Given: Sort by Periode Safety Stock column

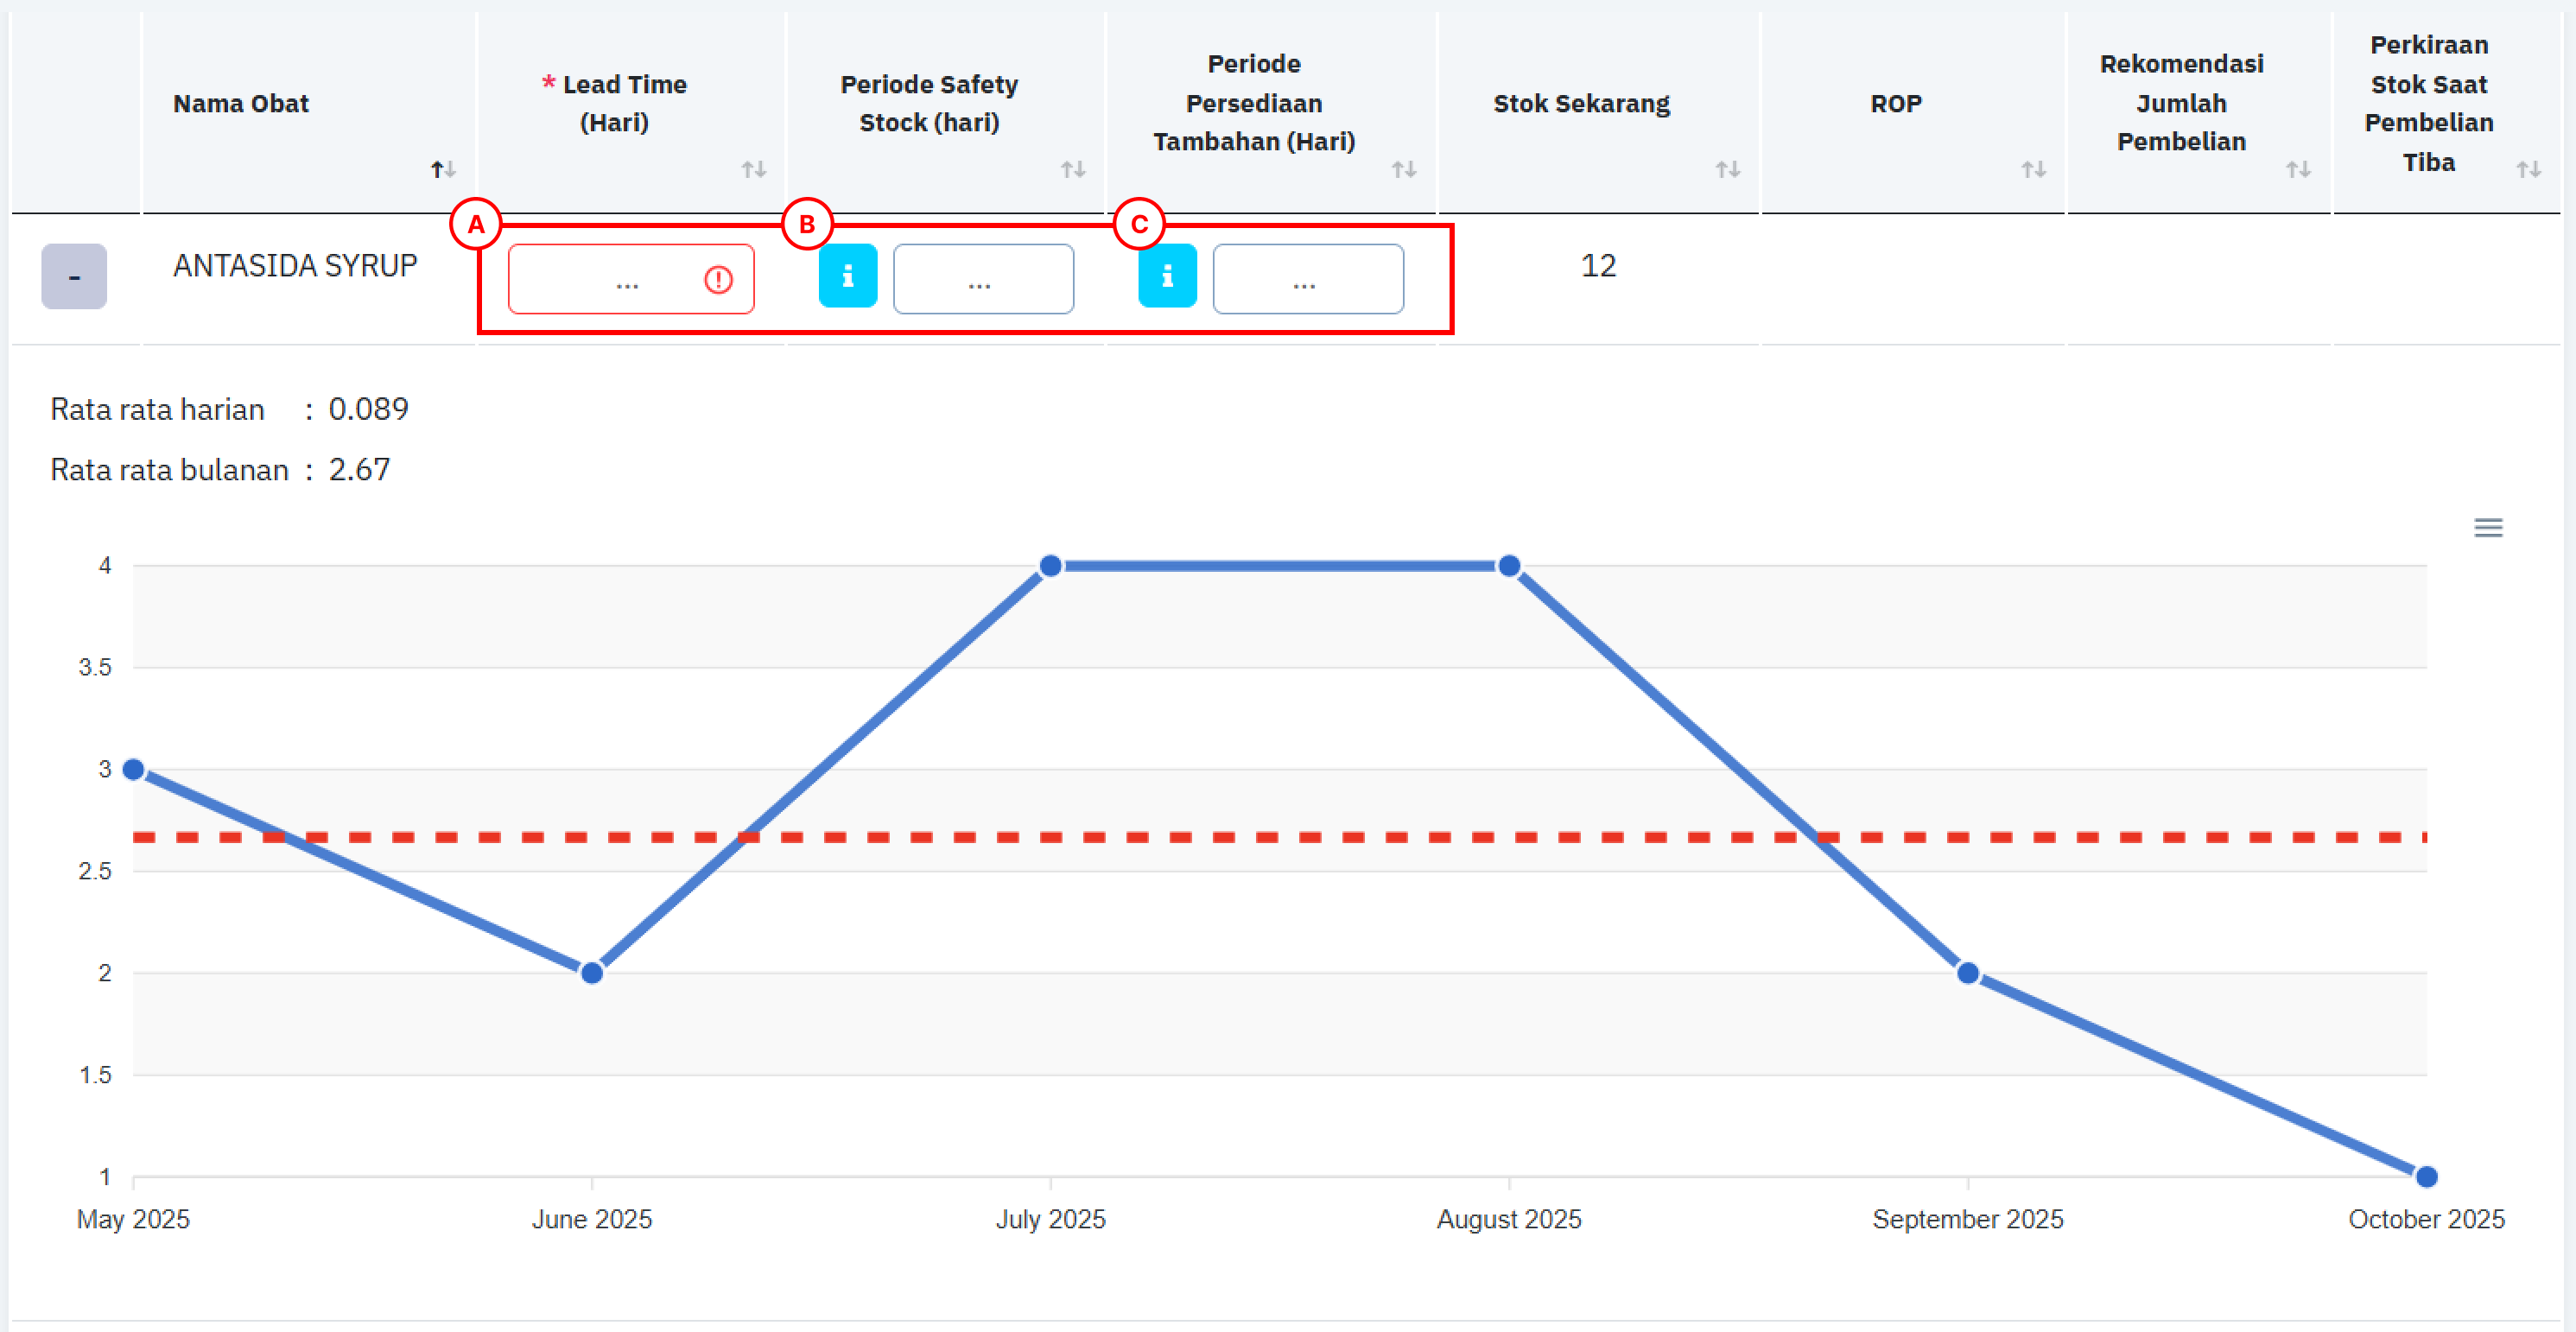Looking at the screenshot, I should pos(1072,169).
